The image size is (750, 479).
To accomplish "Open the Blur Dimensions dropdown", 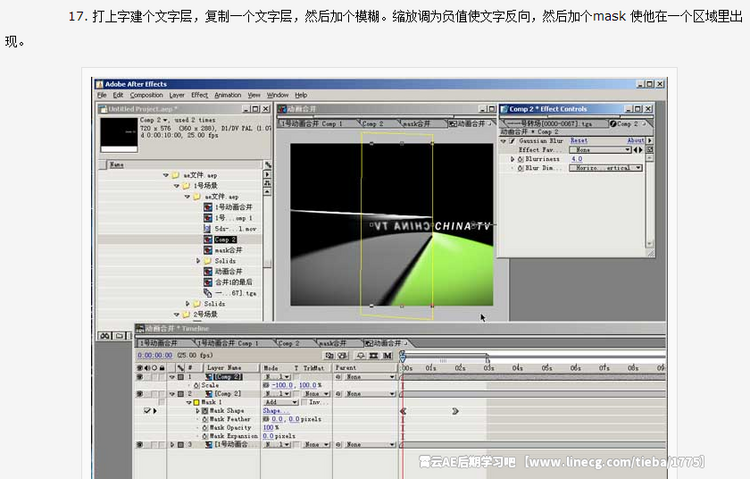I will pyautogui.click(x=606, y=168).
